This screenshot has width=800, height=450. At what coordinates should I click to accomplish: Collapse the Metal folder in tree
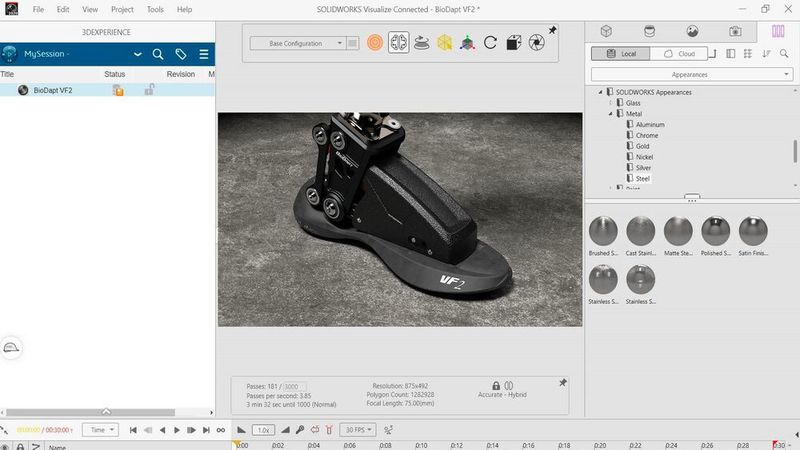[x=610, y=114]
